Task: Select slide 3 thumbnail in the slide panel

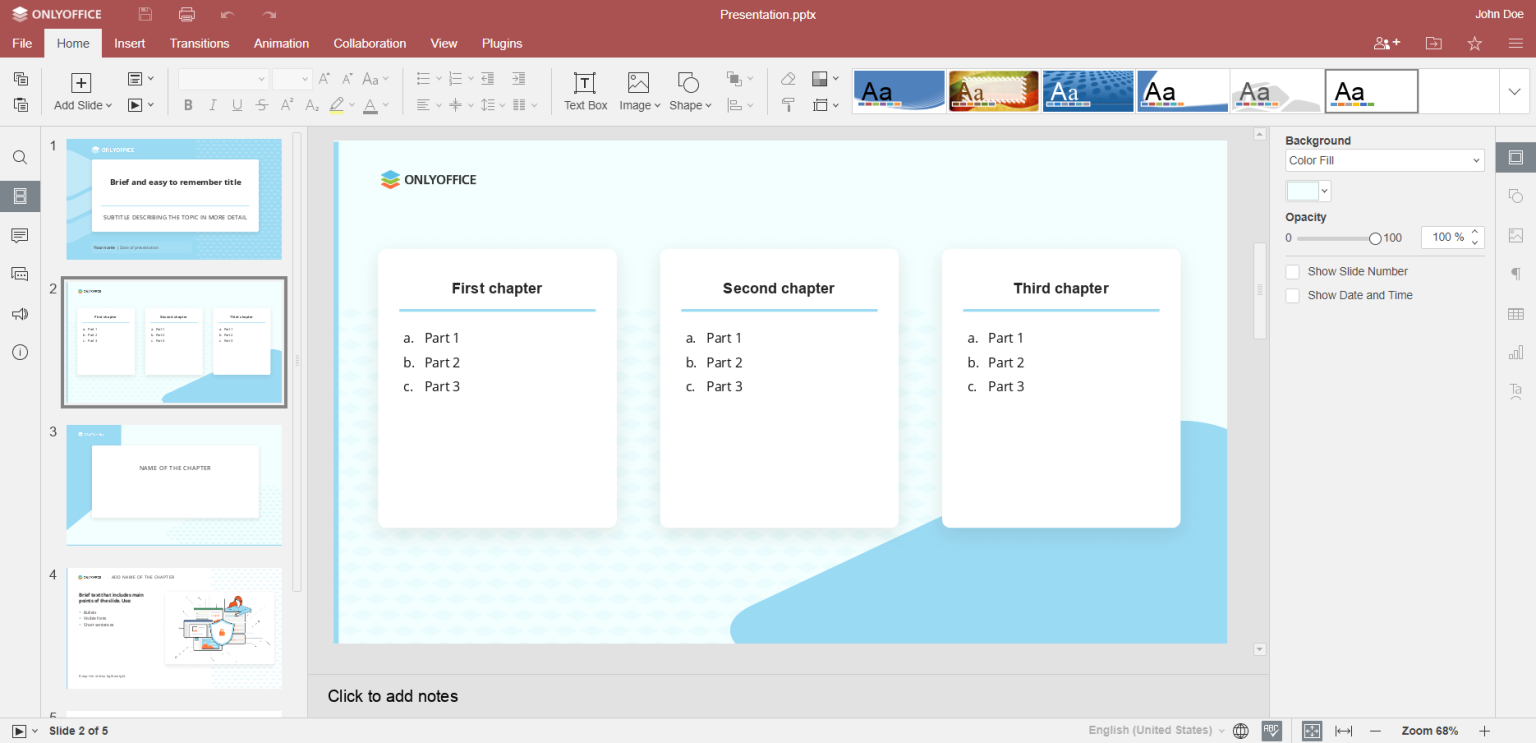Action: point(173,485)
